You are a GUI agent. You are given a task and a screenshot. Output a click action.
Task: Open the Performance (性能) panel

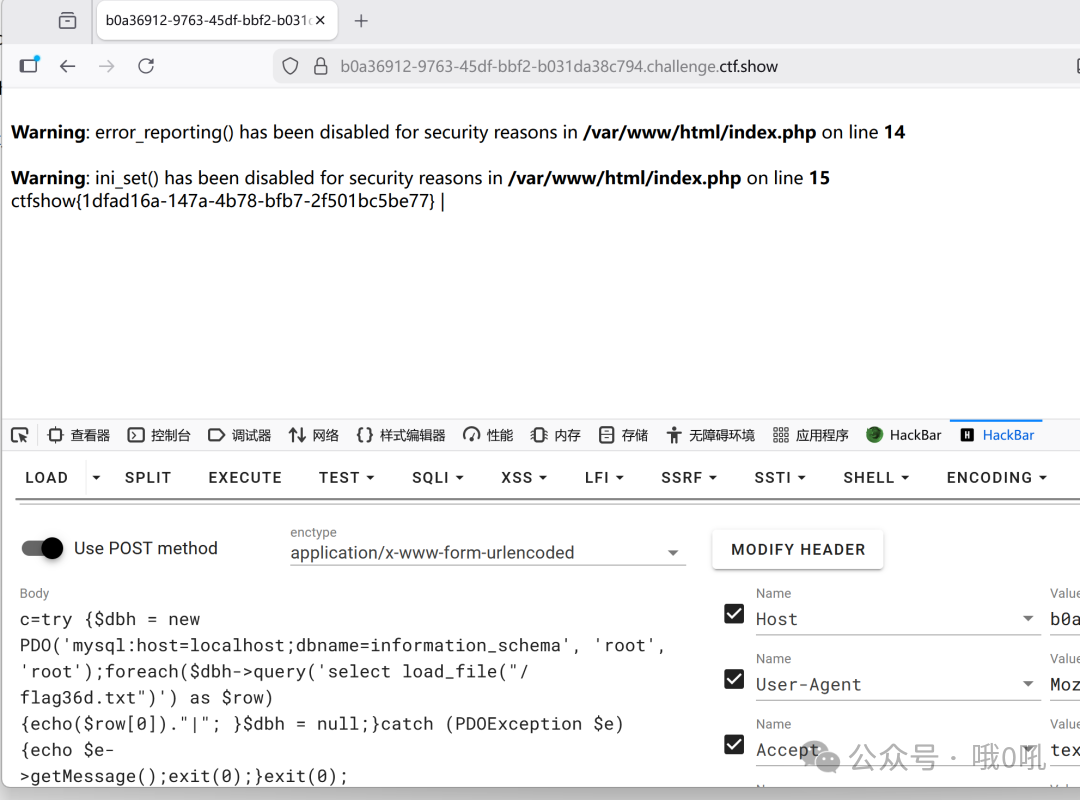click(488, 435)
